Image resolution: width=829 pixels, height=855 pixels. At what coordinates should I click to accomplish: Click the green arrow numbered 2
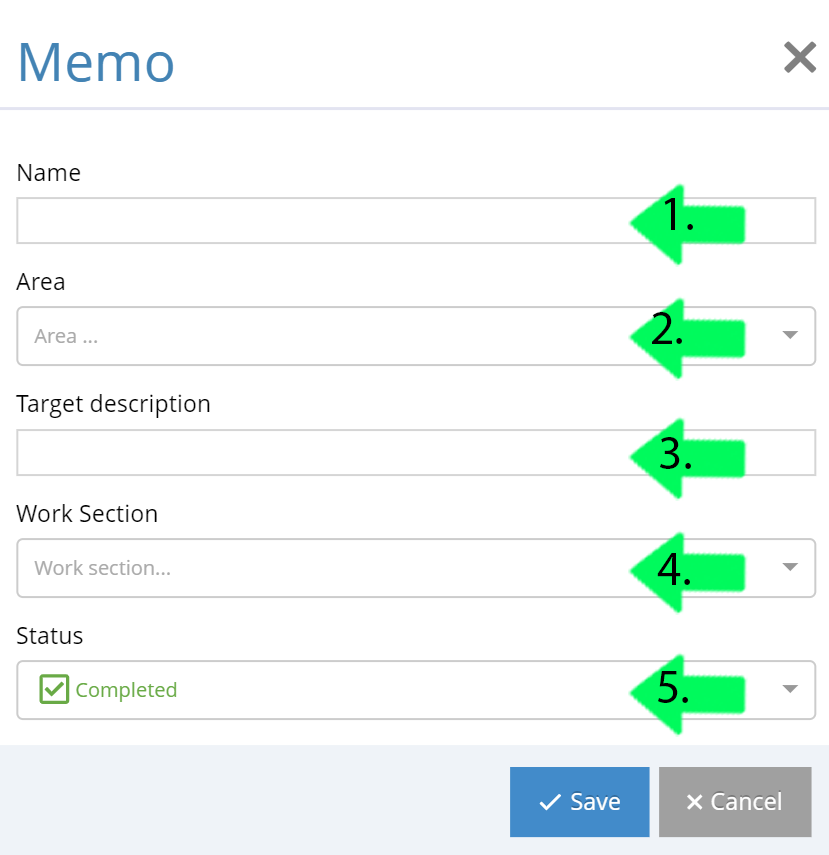pos(687,339)
